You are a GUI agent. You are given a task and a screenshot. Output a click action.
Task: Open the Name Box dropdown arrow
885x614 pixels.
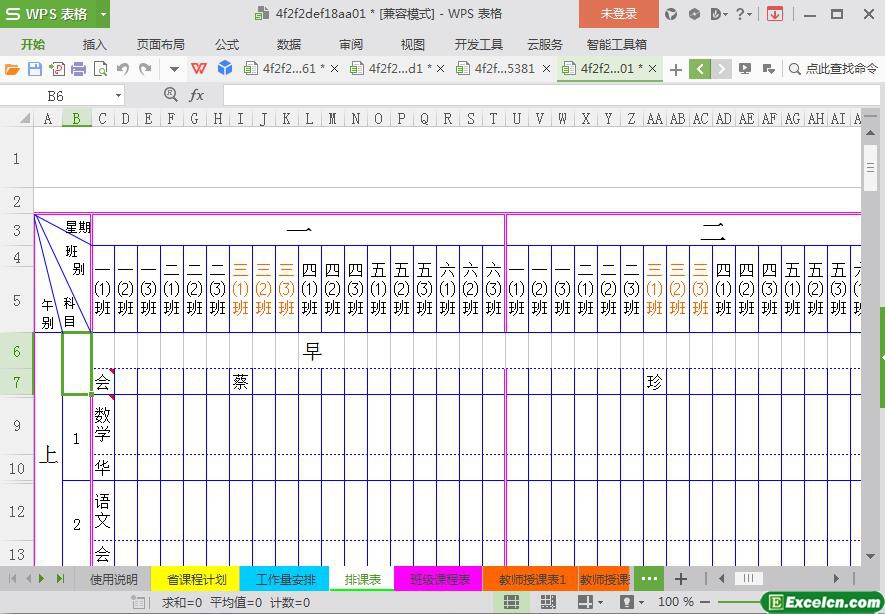click(x=118, y=96)
